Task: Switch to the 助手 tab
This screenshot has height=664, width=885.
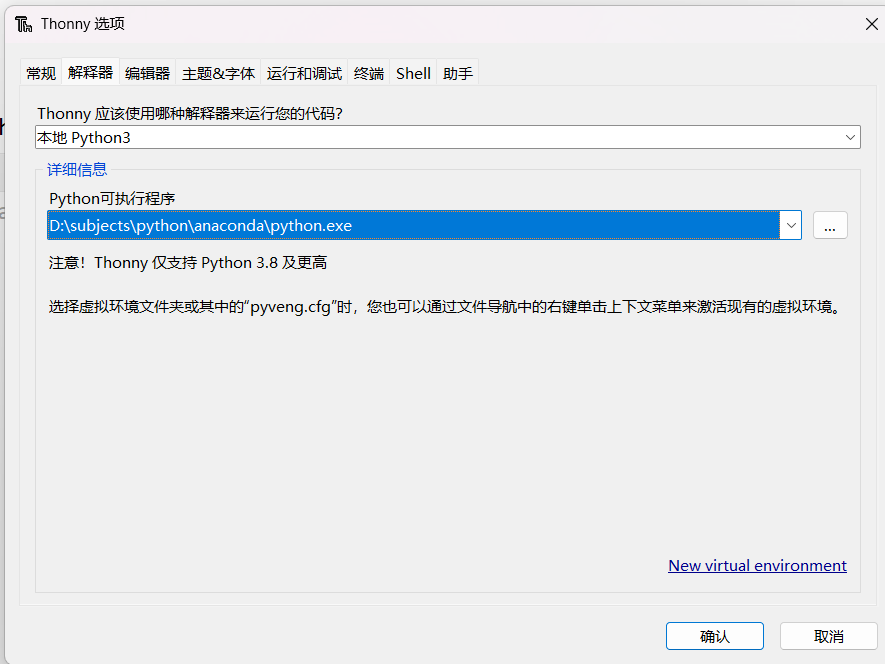Action: tap(458, 73)
